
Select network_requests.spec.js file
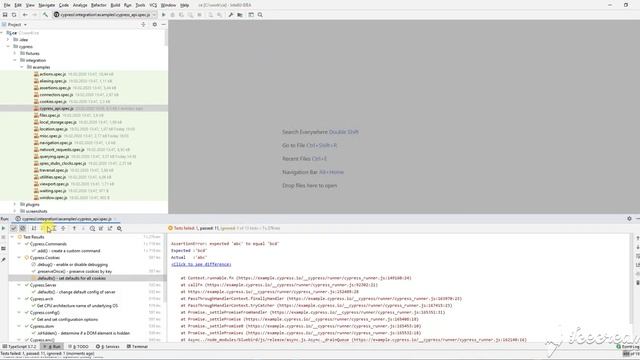pyautogui.click(x=62, y=150)
